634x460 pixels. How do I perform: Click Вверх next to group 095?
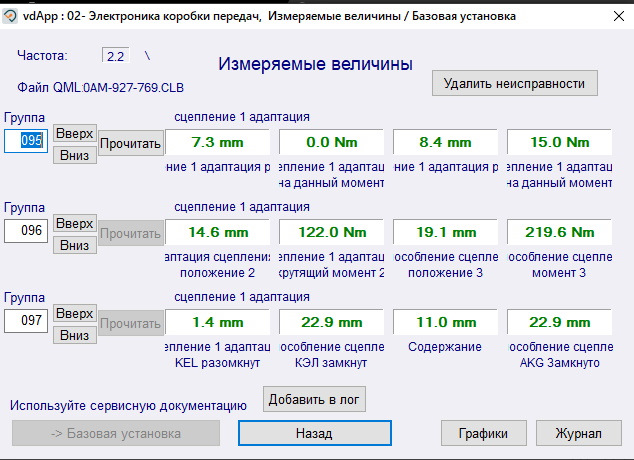point(75,133)
